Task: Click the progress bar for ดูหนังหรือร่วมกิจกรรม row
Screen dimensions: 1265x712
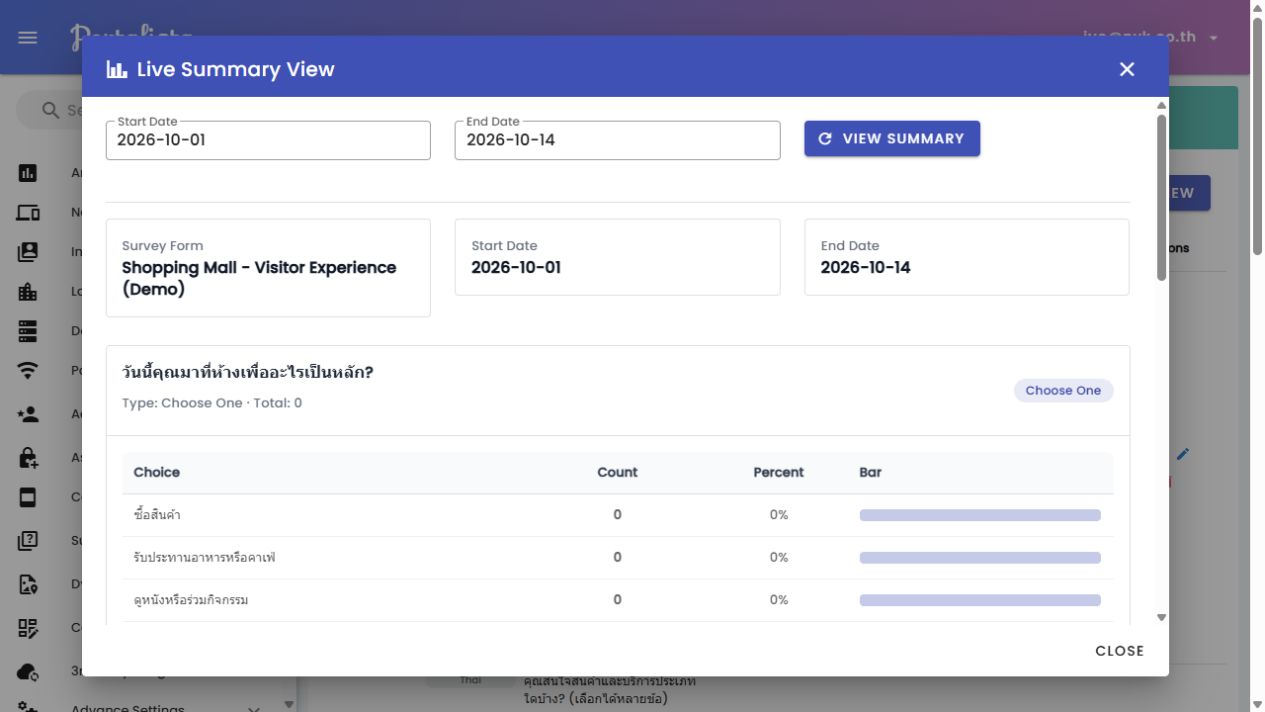Action: (980, 600)
